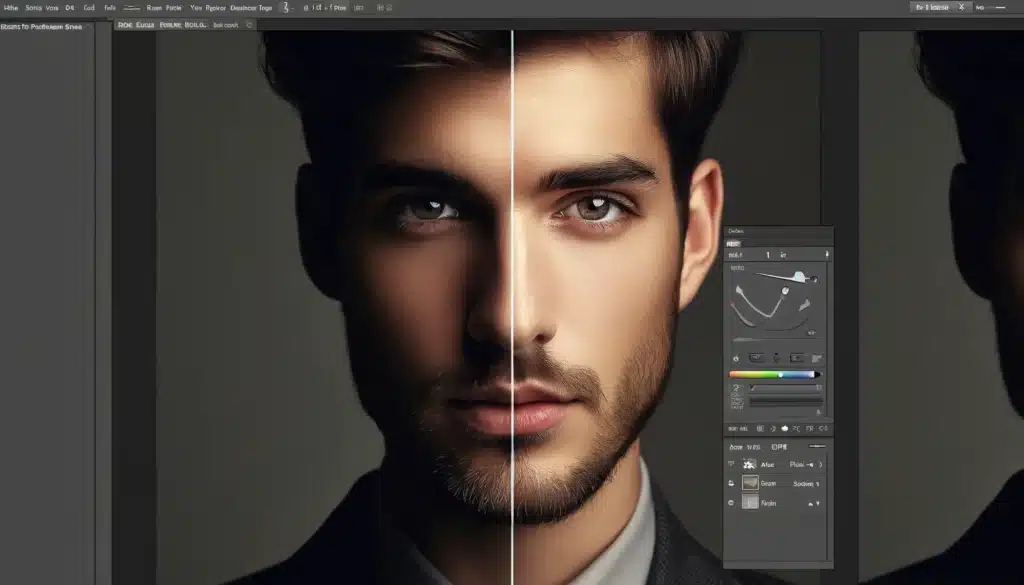Open the 'Hthe' menu in the menu bar
The image size is (1024, 585).
point(11,8)
